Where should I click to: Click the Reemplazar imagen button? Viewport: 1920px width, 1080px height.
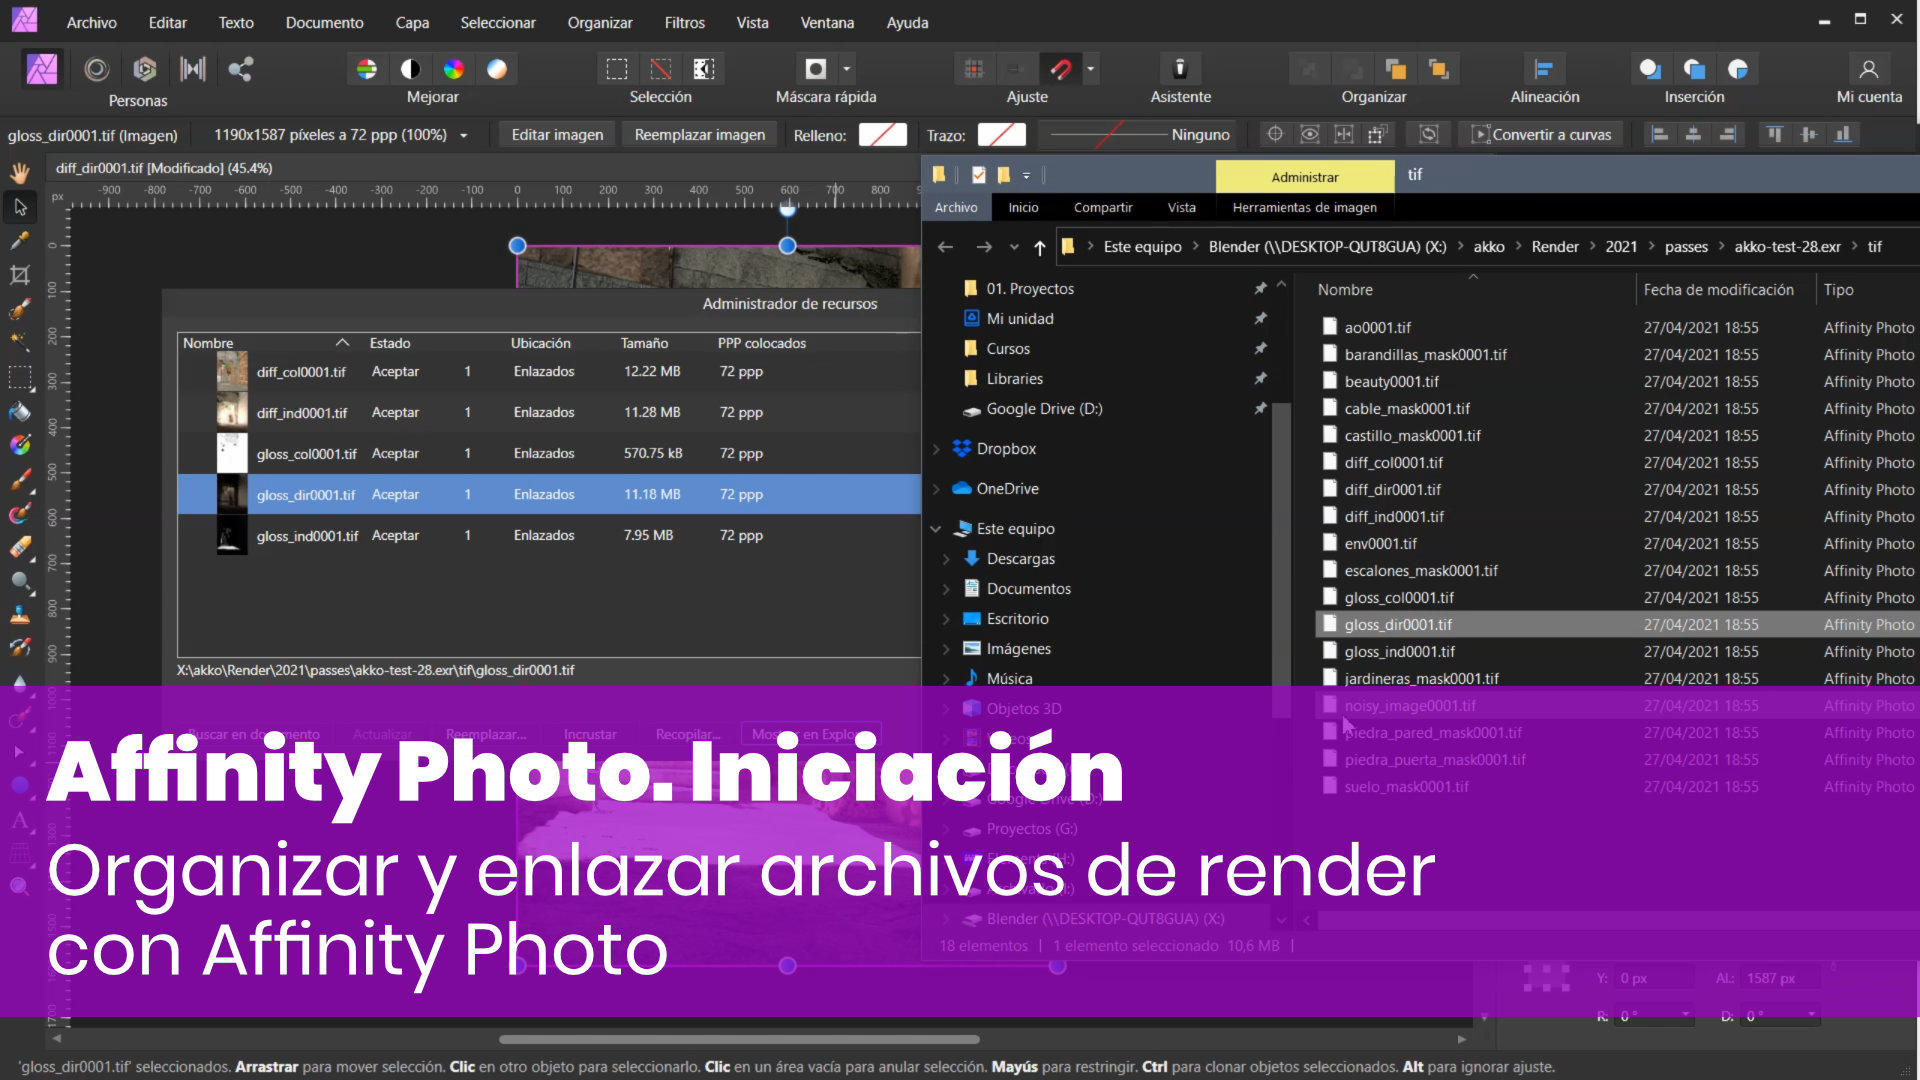coord(699,134)
